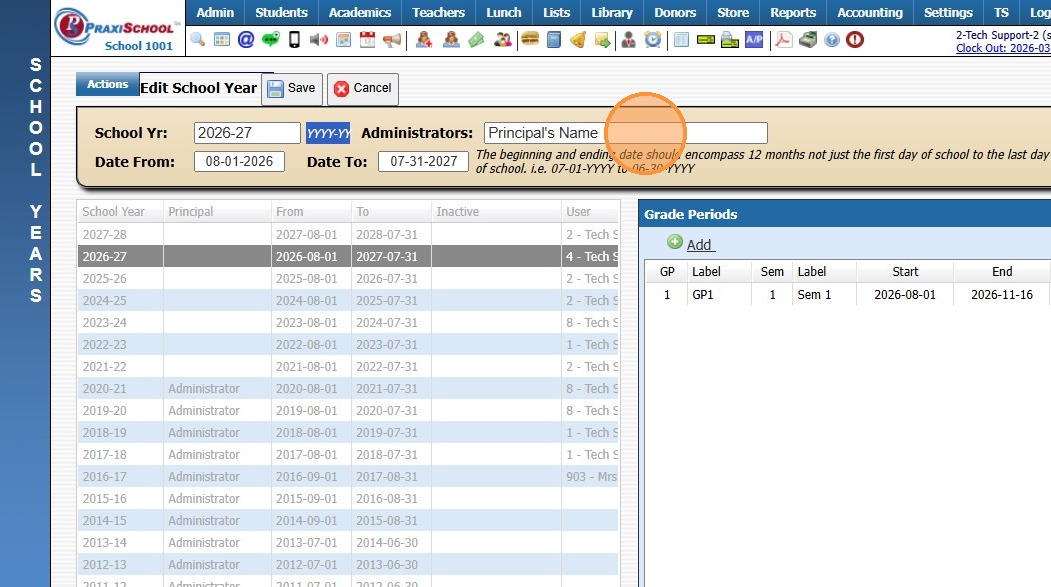
Task: Click the Save button
Action: click(x=292, y=88)
